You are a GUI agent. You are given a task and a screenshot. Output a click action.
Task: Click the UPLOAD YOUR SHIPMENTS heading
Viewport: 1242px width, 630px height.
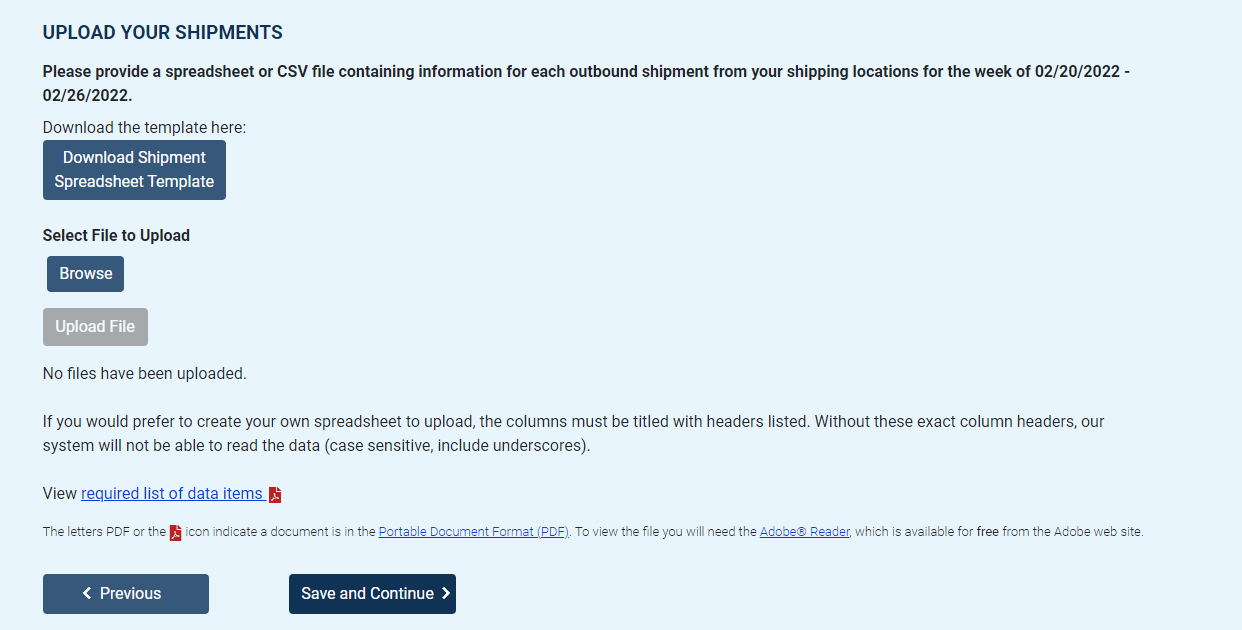coord(162,33)
